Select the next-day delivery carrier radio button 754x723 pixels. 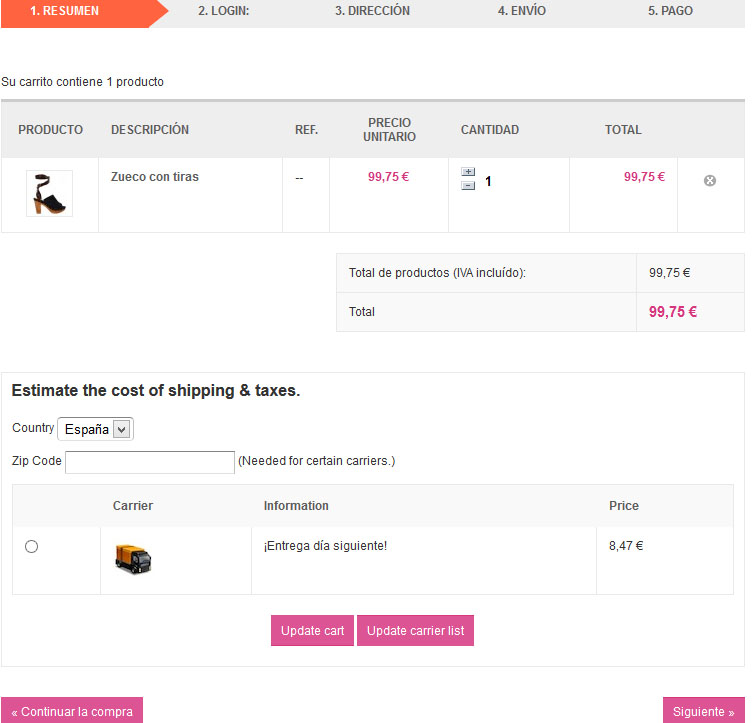[x=31, y=546]
